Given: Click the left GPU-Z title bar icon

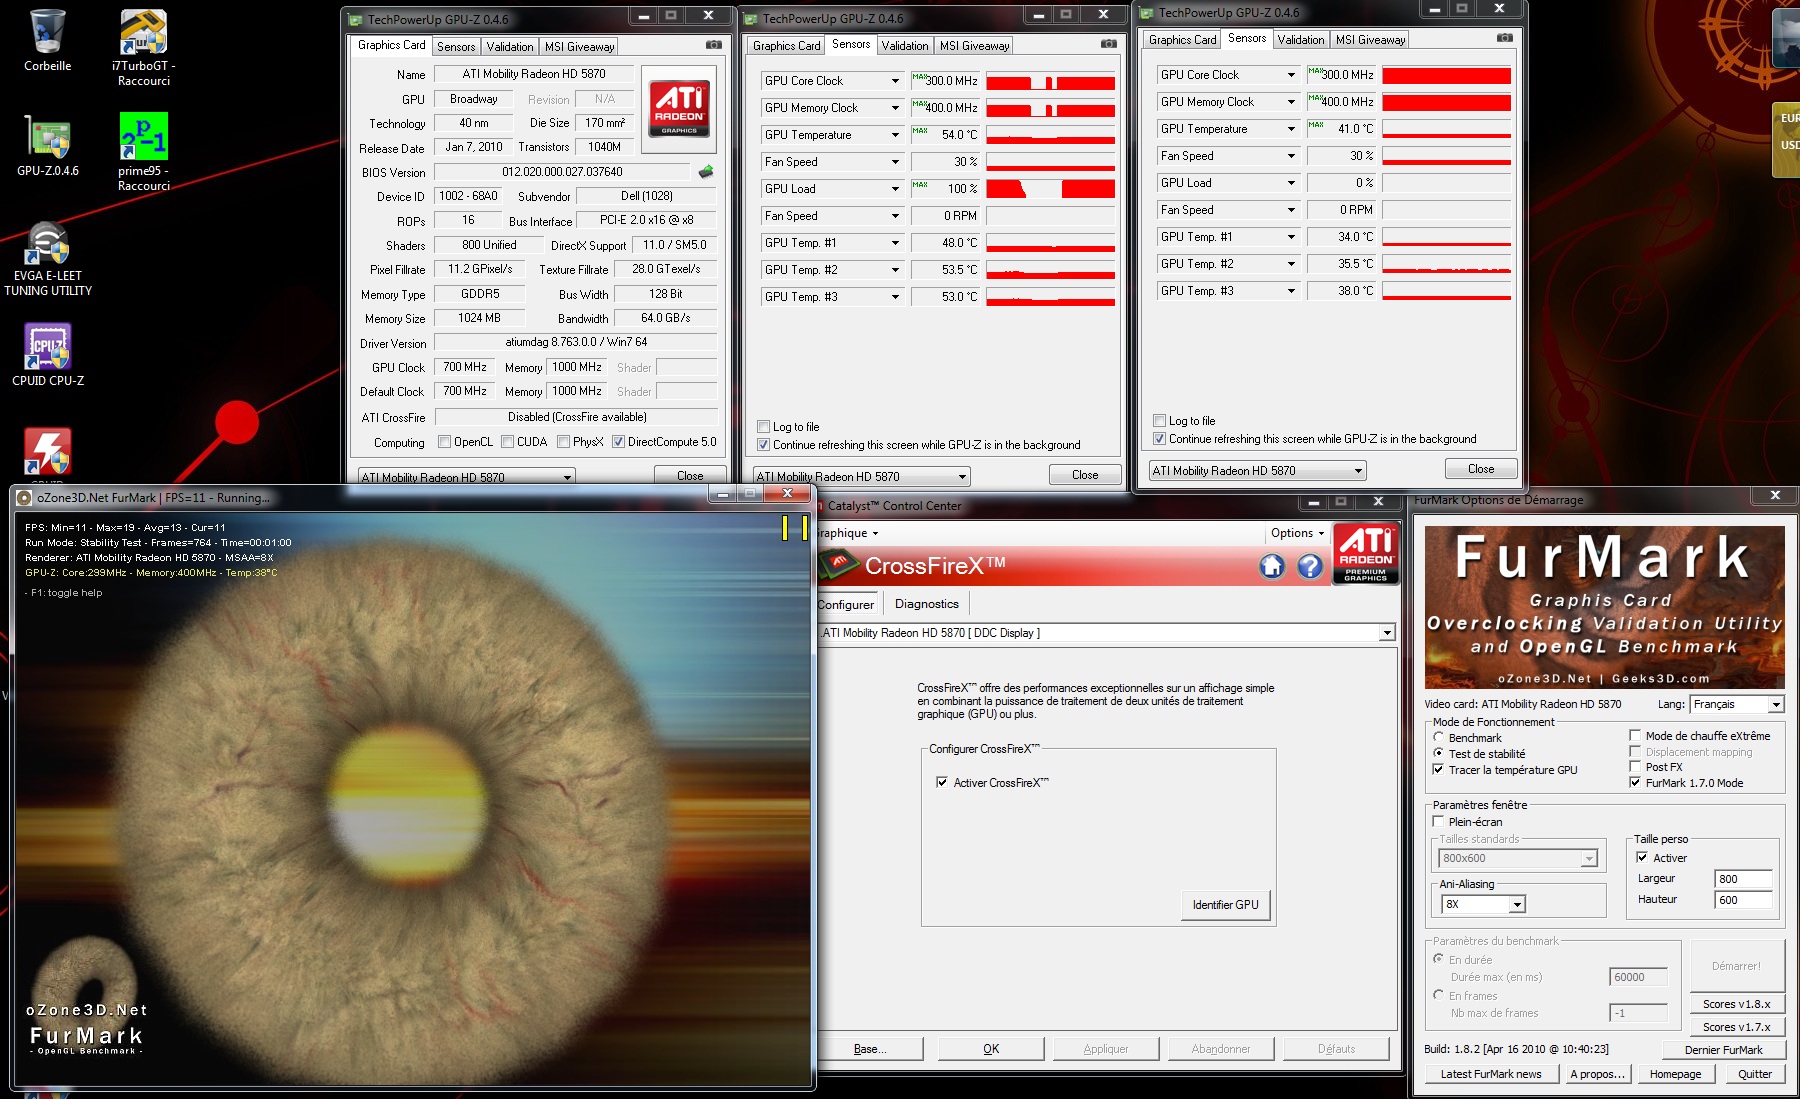Looking at the screenshot, I should 355,19.
